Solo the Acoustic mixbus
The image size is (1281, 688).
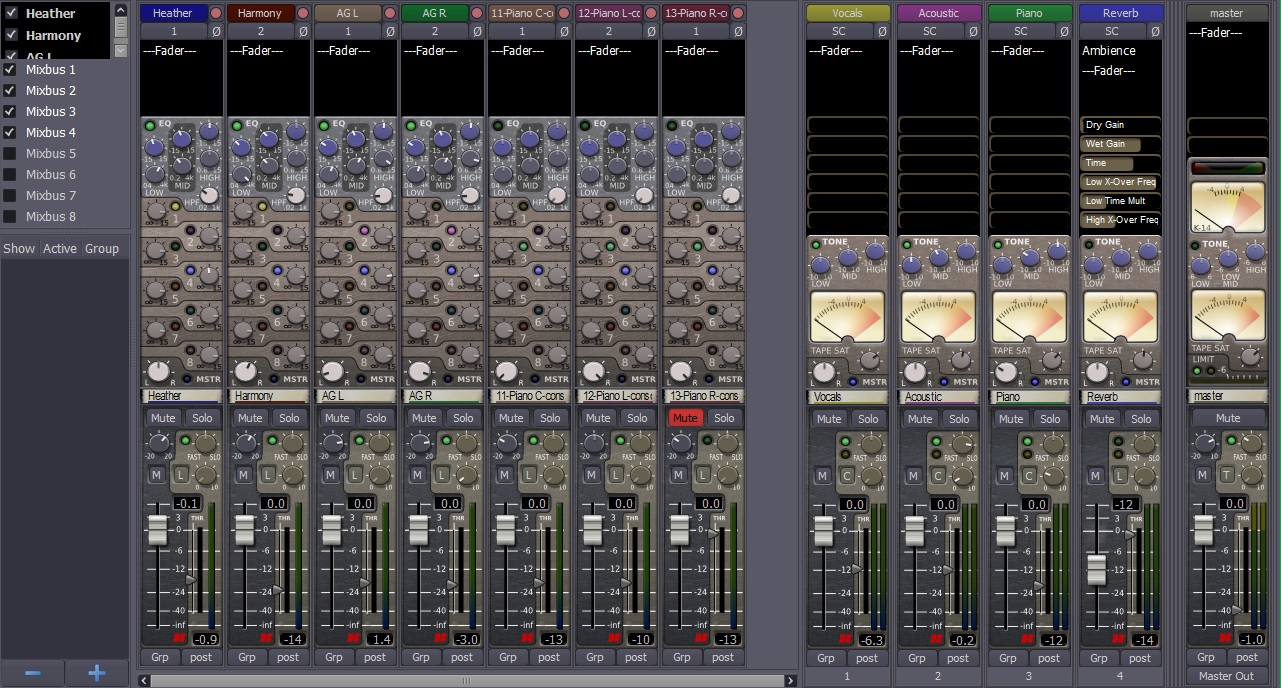[959, 419]
